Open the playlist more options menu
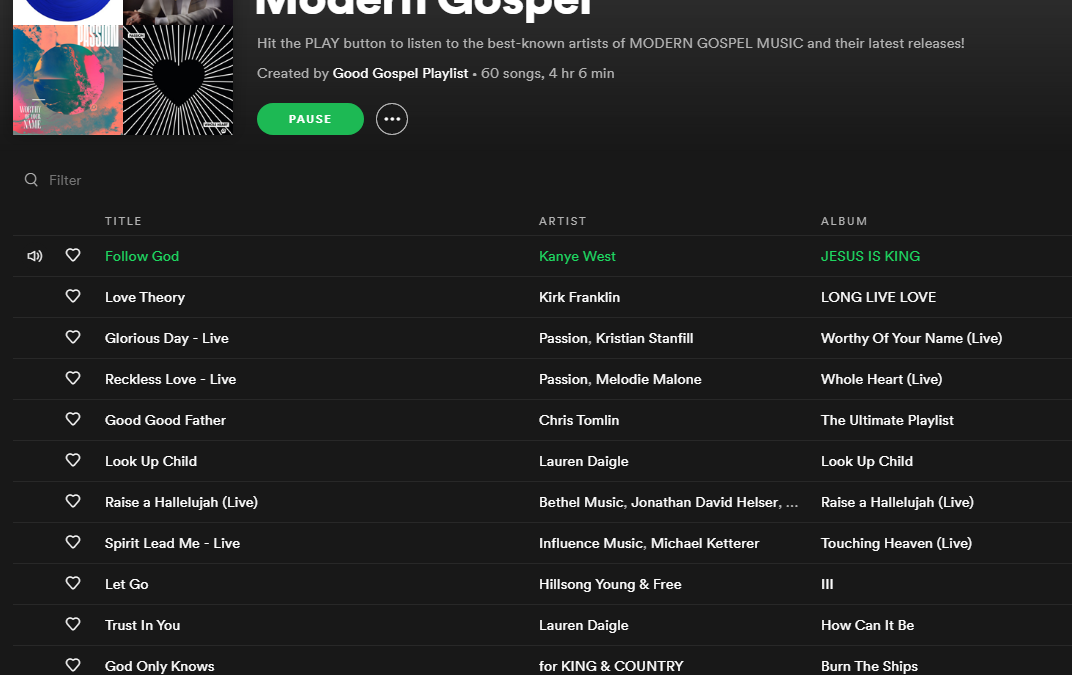 (392, 119)
